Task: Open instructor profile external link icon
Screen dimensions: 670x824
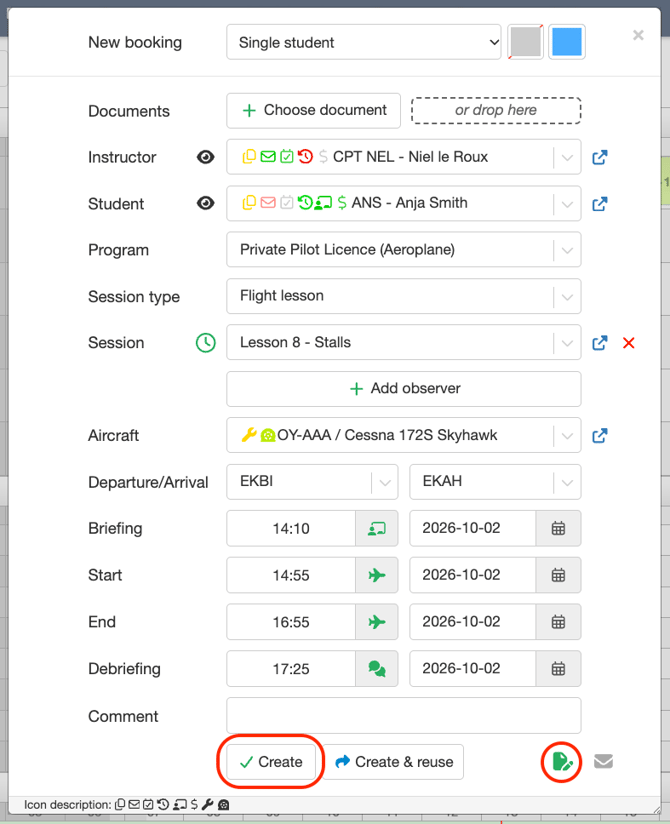Action: 600,157
